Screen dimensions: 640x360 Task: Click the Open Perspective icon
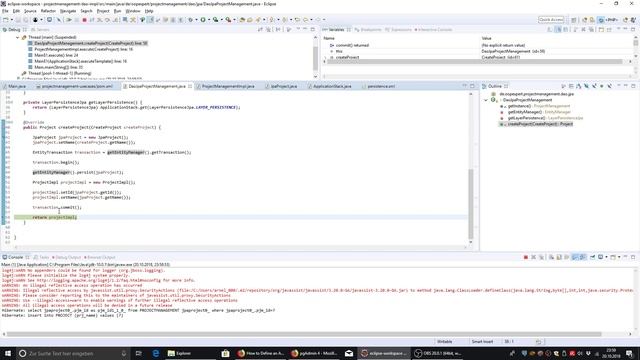click(574, 20)
